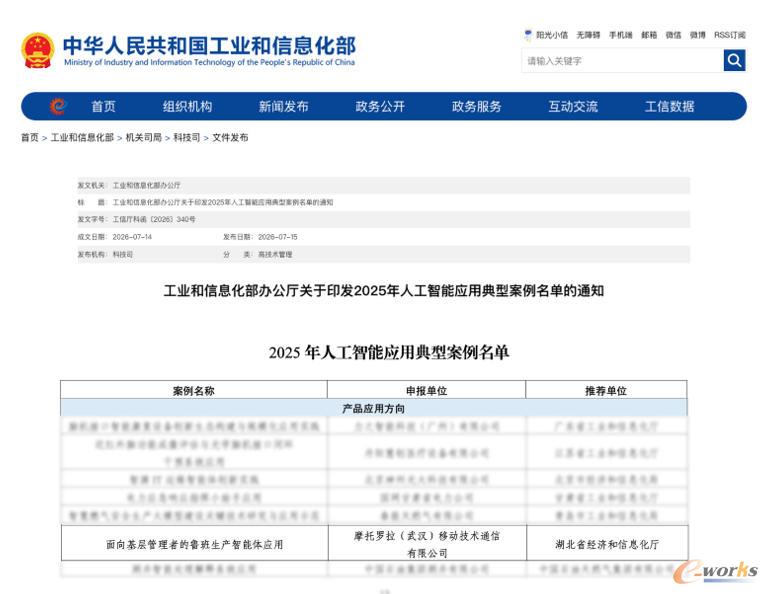The image size is (768, 594).
Task: Click the 发文机关 value 工业和信息化部办公厅
Action: pyautogui.click(x=146, y=185)
